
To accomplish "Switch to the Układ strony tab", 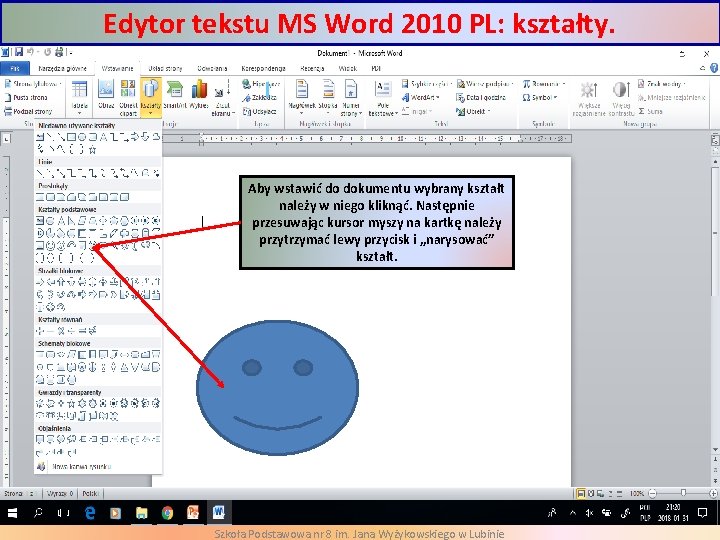I will pyautogui.click(x=165, y=68).
